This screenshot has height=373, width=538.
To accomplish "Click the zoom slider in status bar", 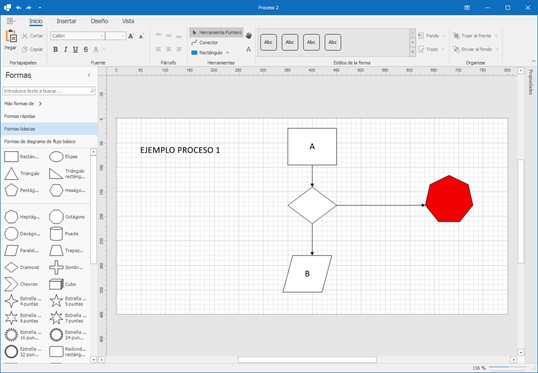I will tap(509, 368).
